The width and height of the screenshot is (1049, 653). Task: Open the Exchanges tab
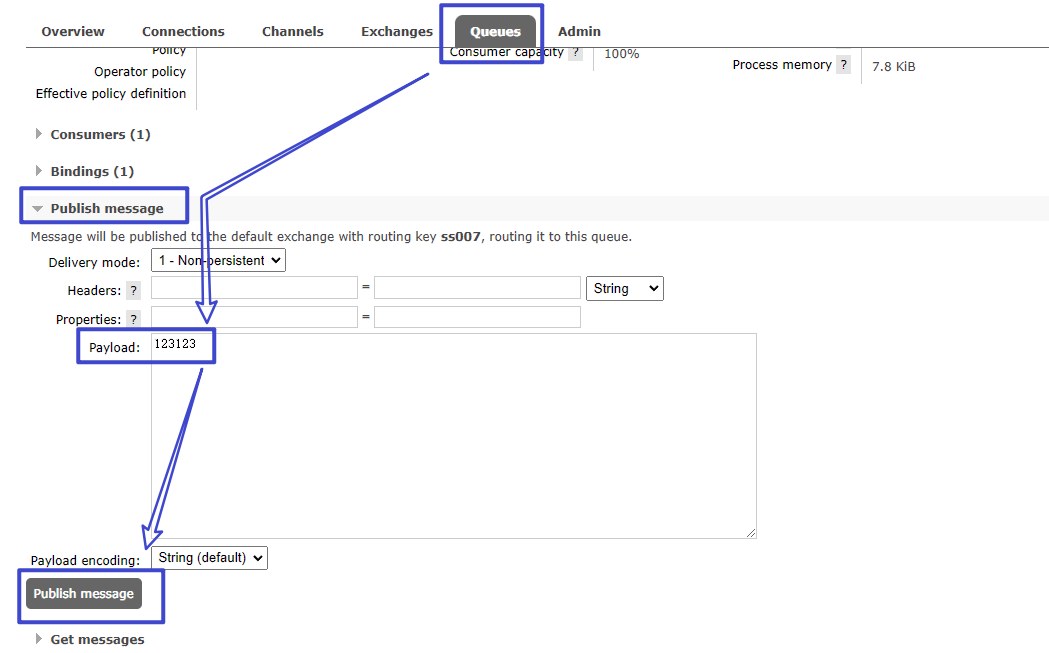click(x=397, y=31)
